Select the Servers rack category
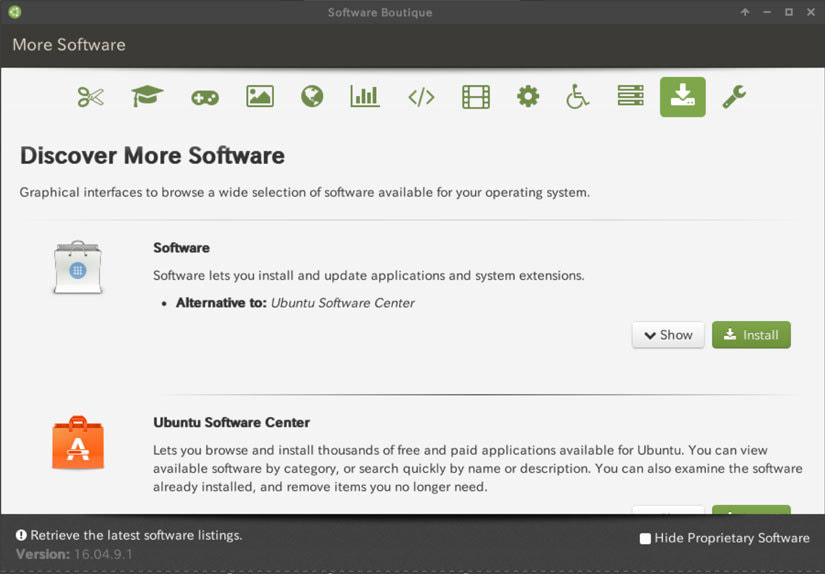Viewport: 825px width, 574px height. [x=630, y=97]
